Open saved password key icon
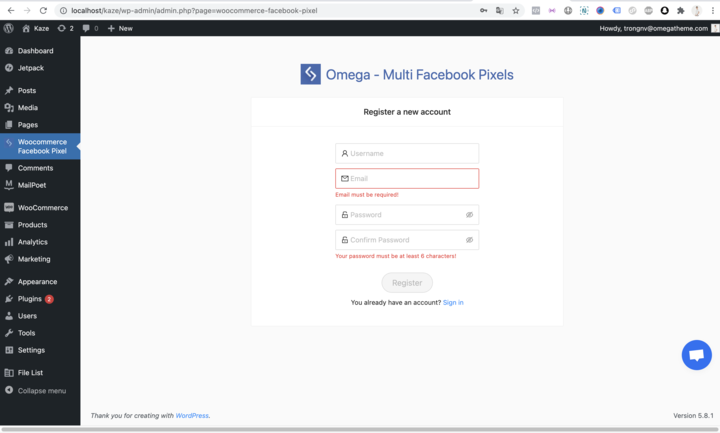720x433 pixels. 484,10
